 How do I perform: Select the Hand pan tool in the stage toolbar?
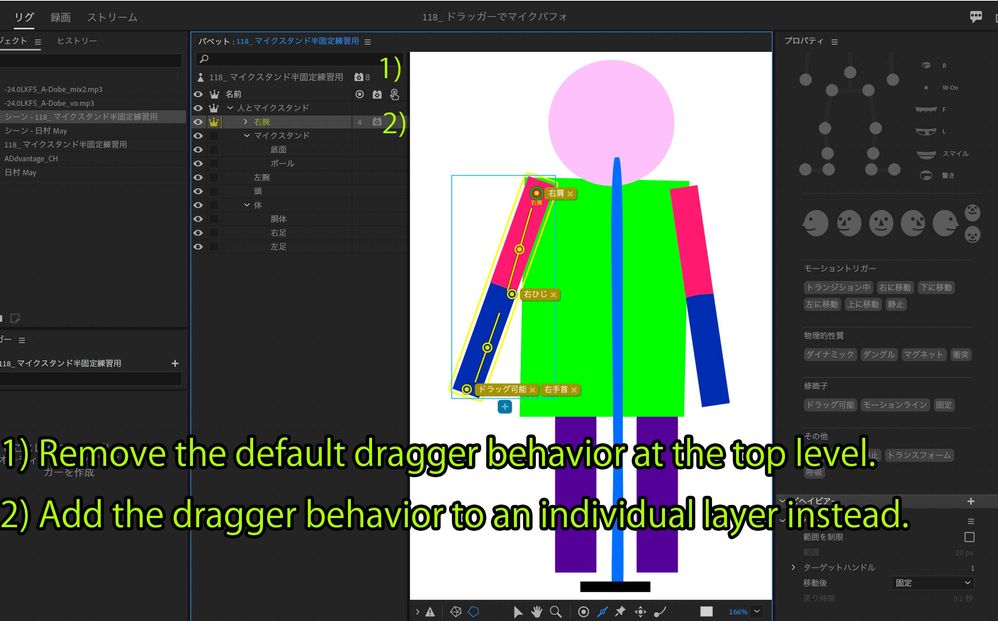click(x=535, y=610)
